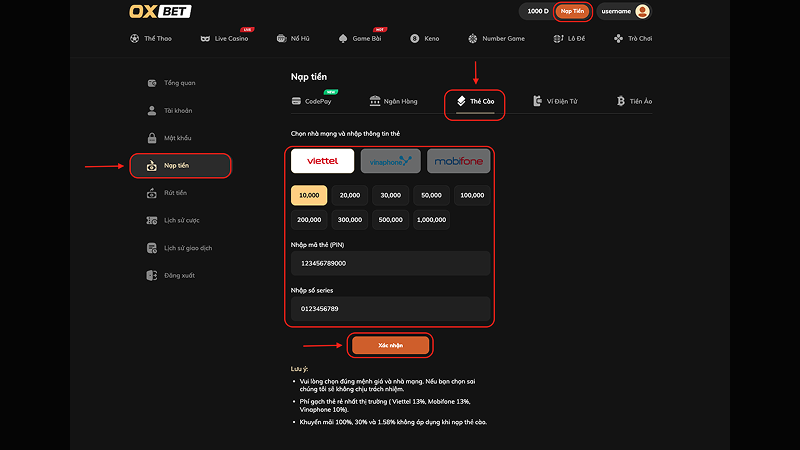Click the card PIN input field
The height and width of the screenshot is (450, 800).
click(x=390, y=263)
